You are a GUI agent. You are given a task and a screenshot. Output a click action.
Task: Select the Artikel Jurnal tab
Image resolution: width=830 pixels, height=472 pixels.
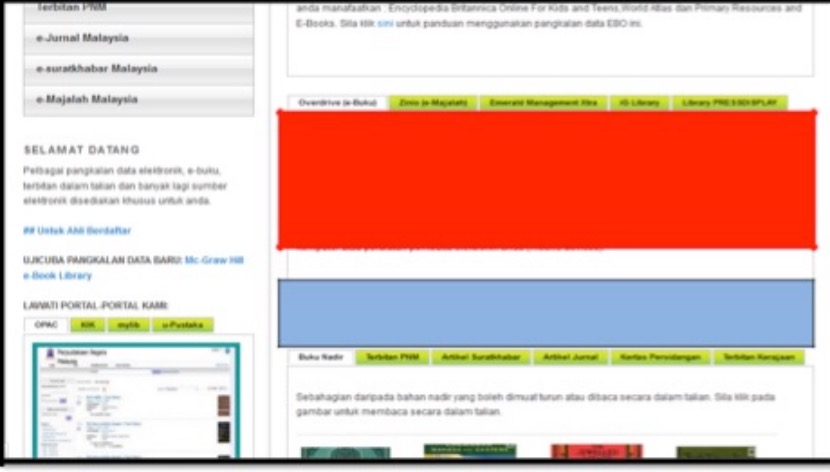[570, 357]
